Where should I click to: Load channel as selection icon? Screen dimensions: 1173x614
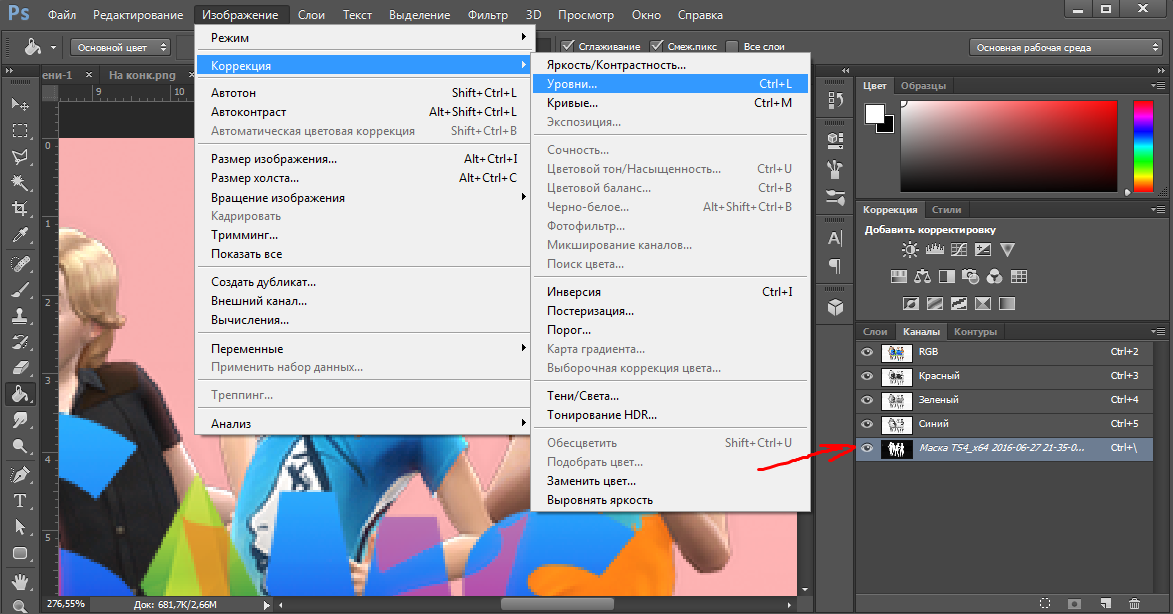(x=1045, y=603)
